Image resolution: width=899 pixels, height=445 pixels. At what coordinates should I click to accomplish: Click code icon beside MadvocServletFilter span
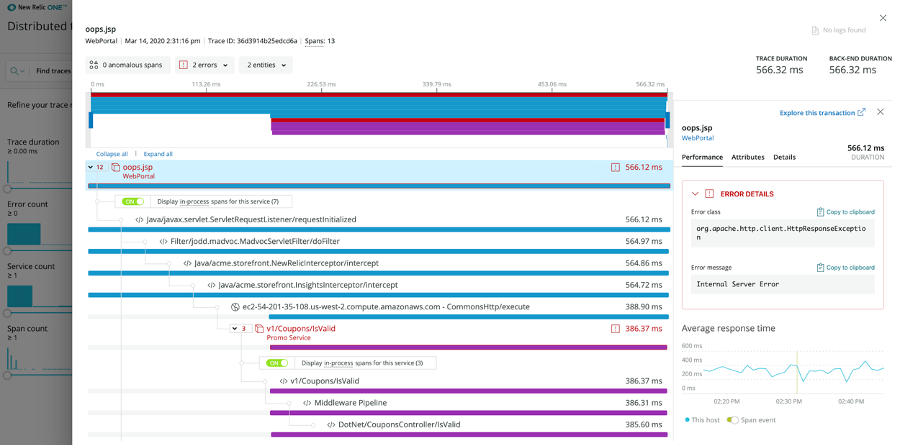tap(163, 241)
